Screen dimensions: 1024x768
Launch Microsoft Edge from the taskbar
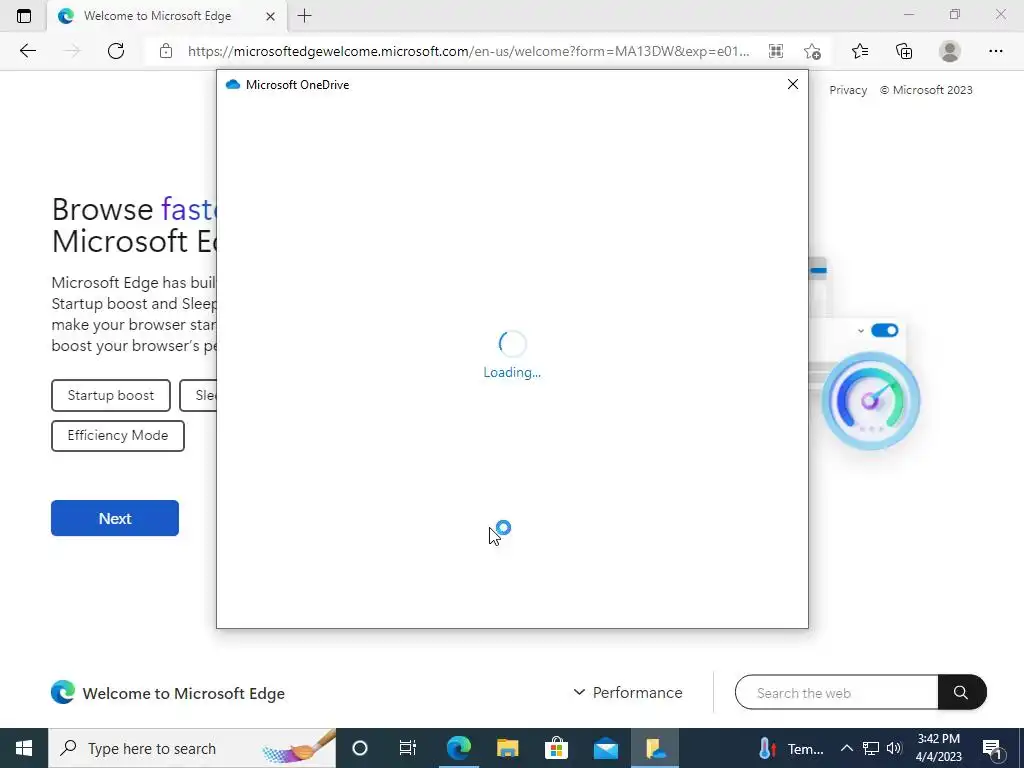coord(458,748)
